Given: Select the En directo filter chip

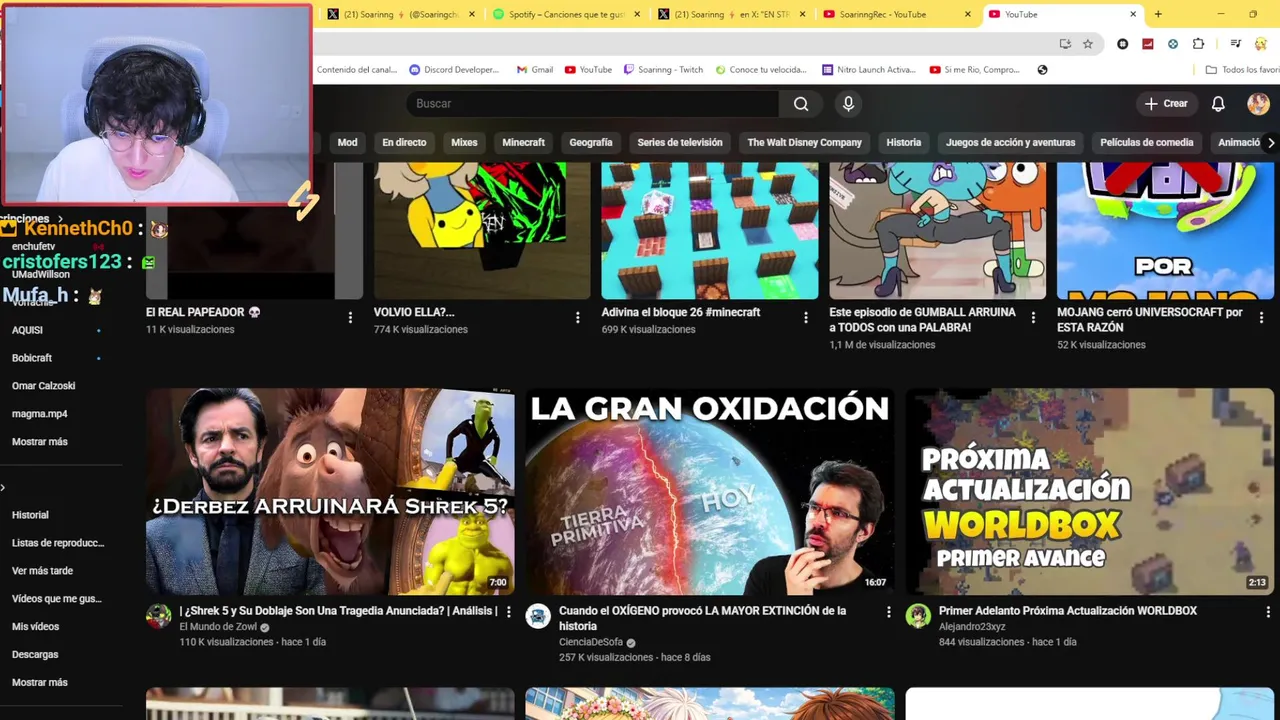Looking at the screenshot, I should point(404,142).
